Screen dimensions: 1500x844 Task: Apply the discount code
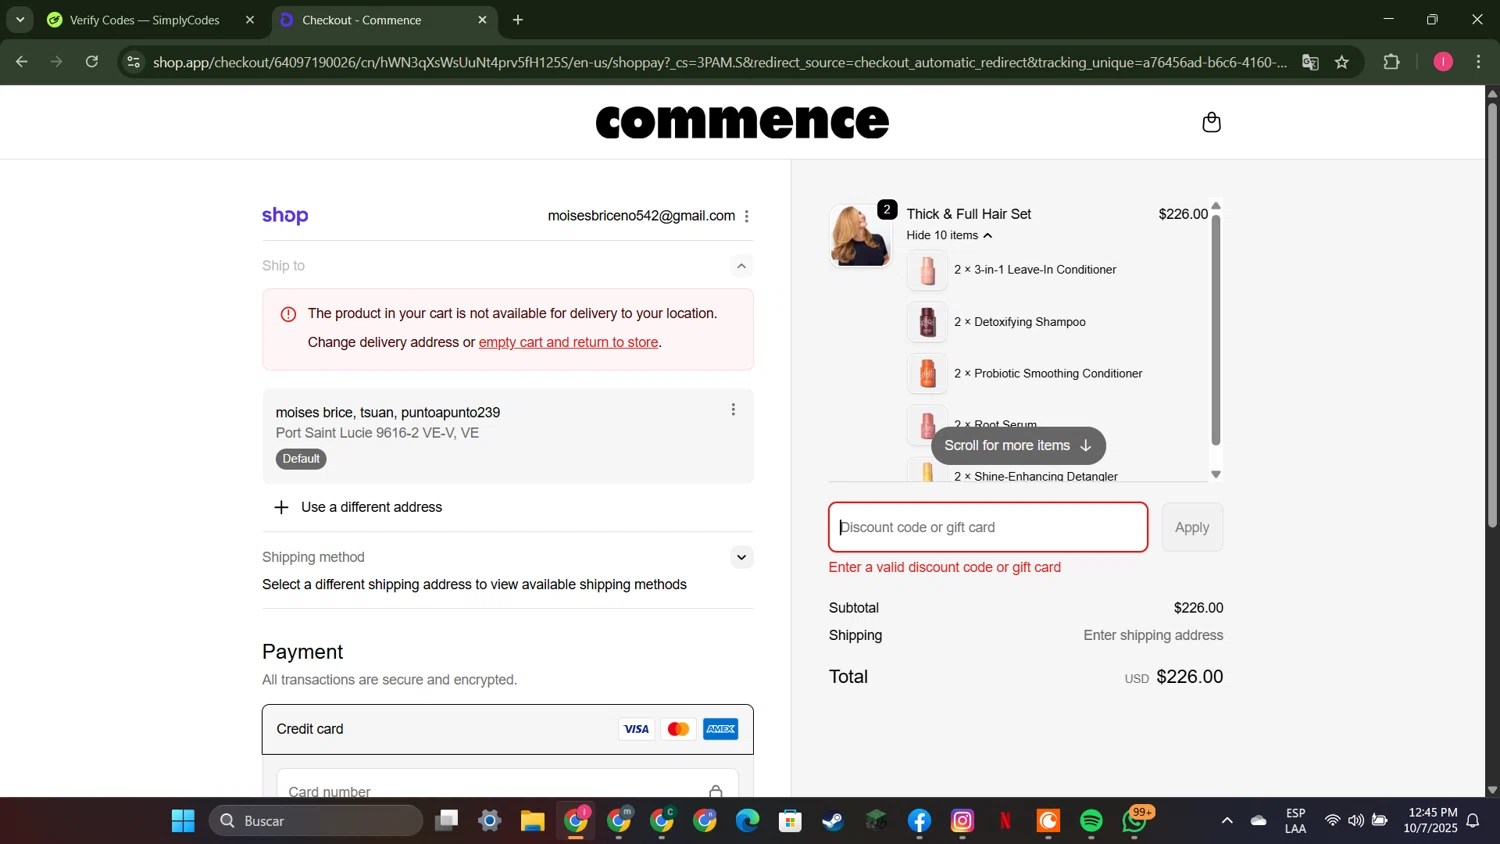[x=1192, y=527]
